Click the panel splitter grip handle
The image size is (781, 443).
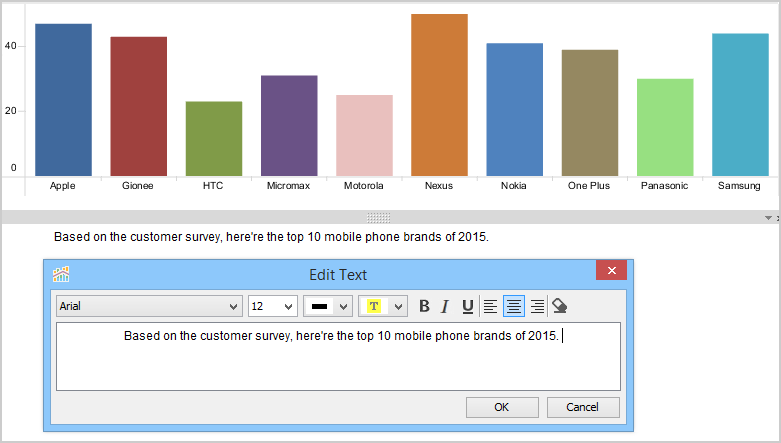[x=379, y=218]
